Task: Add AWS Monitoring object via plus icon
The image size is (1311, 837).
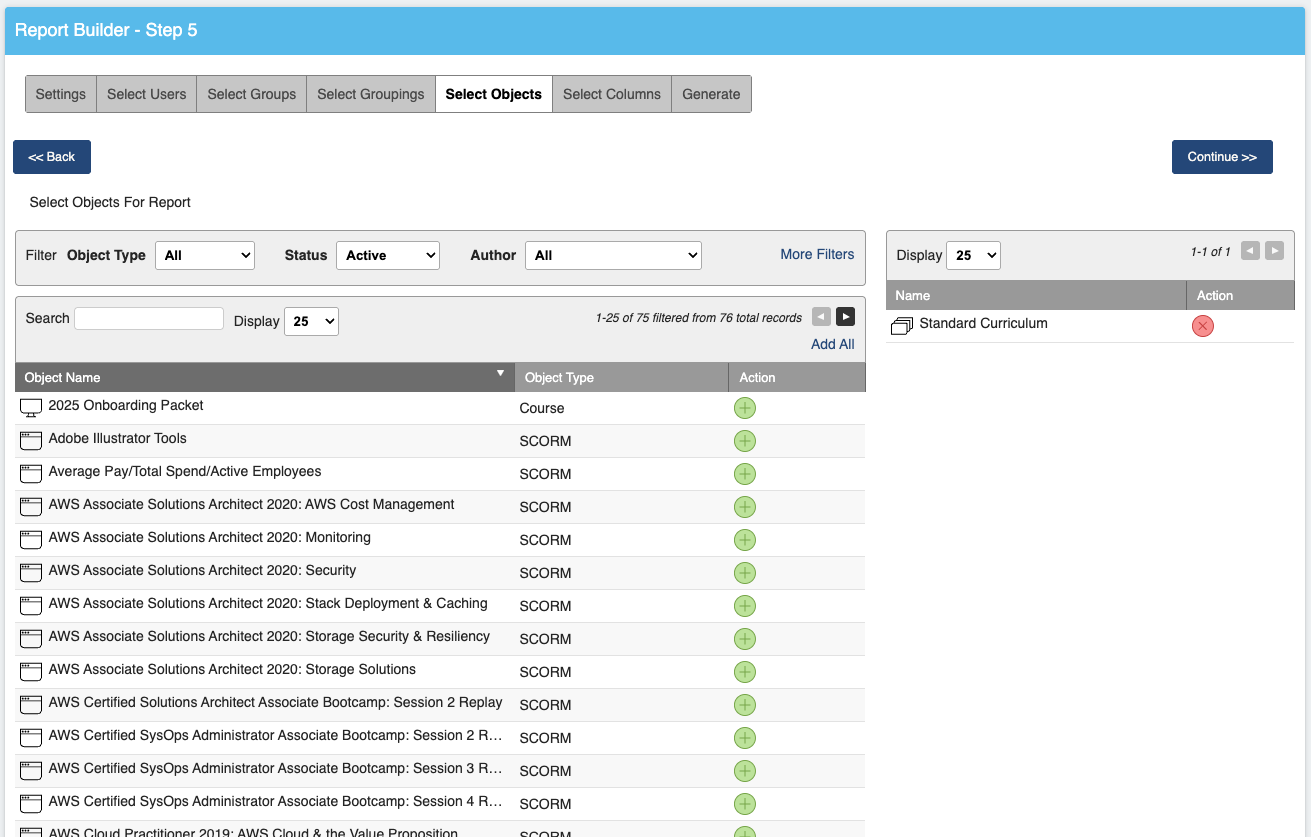Action: tap(745, 540)
